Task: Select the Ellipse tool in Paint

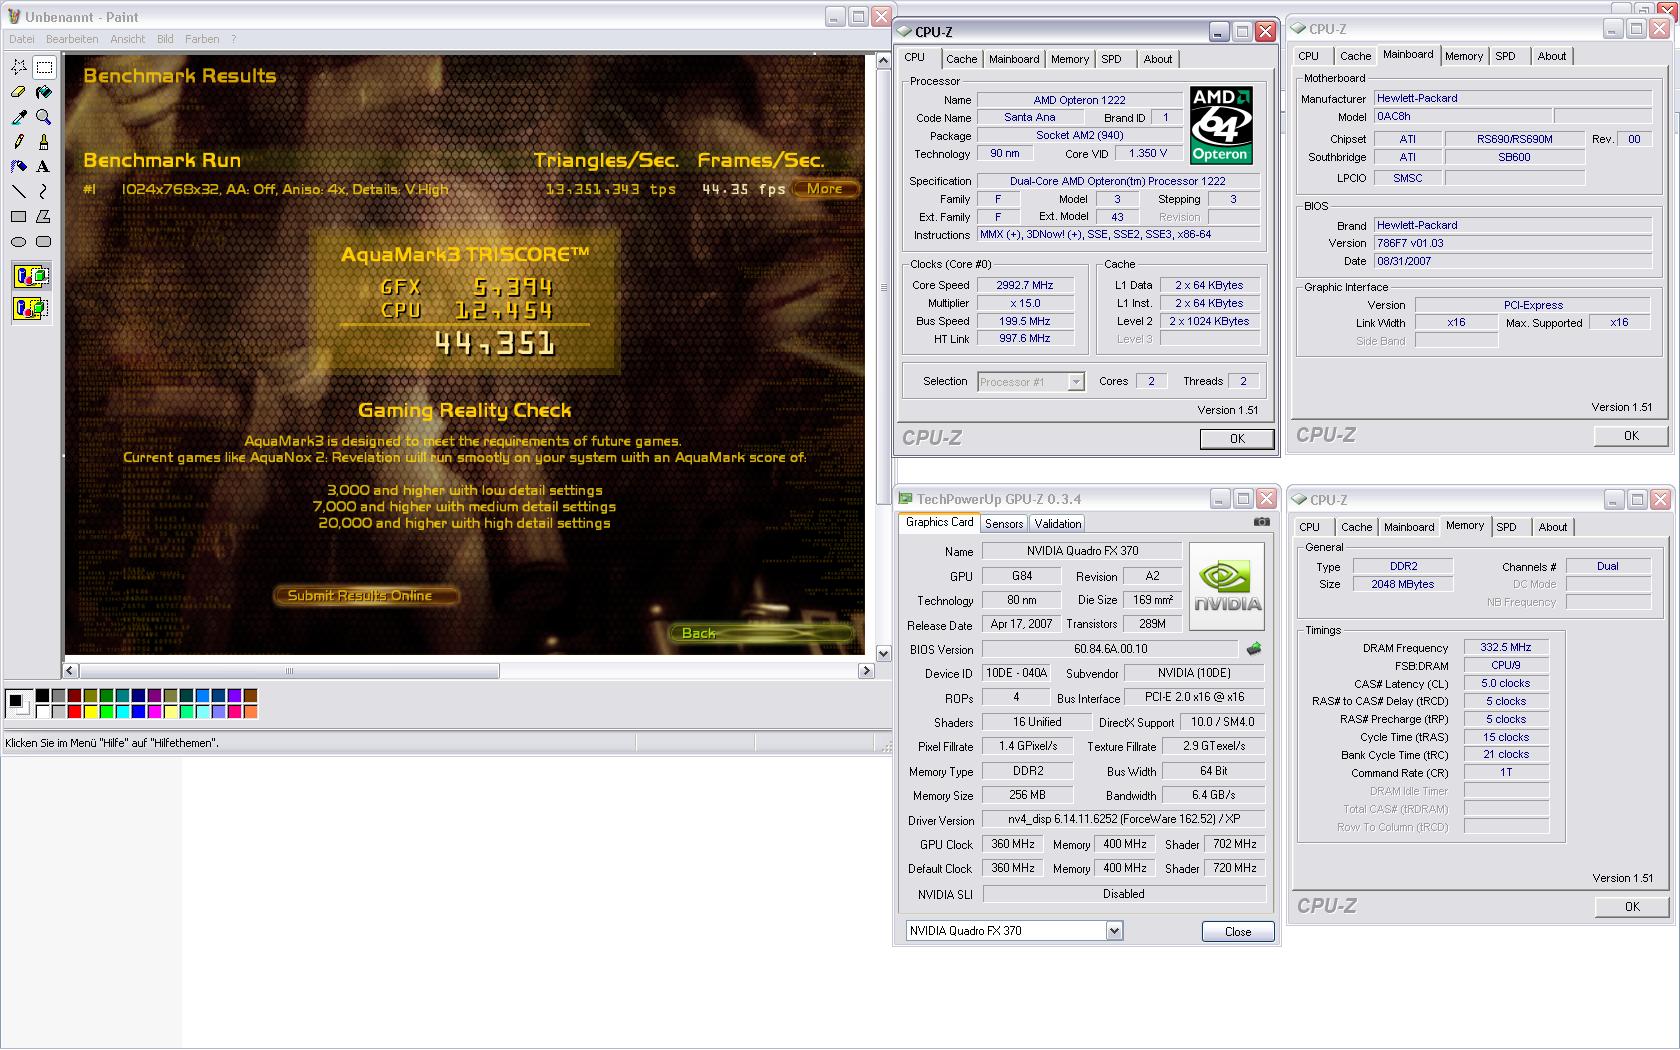Action: click(19, 242)
